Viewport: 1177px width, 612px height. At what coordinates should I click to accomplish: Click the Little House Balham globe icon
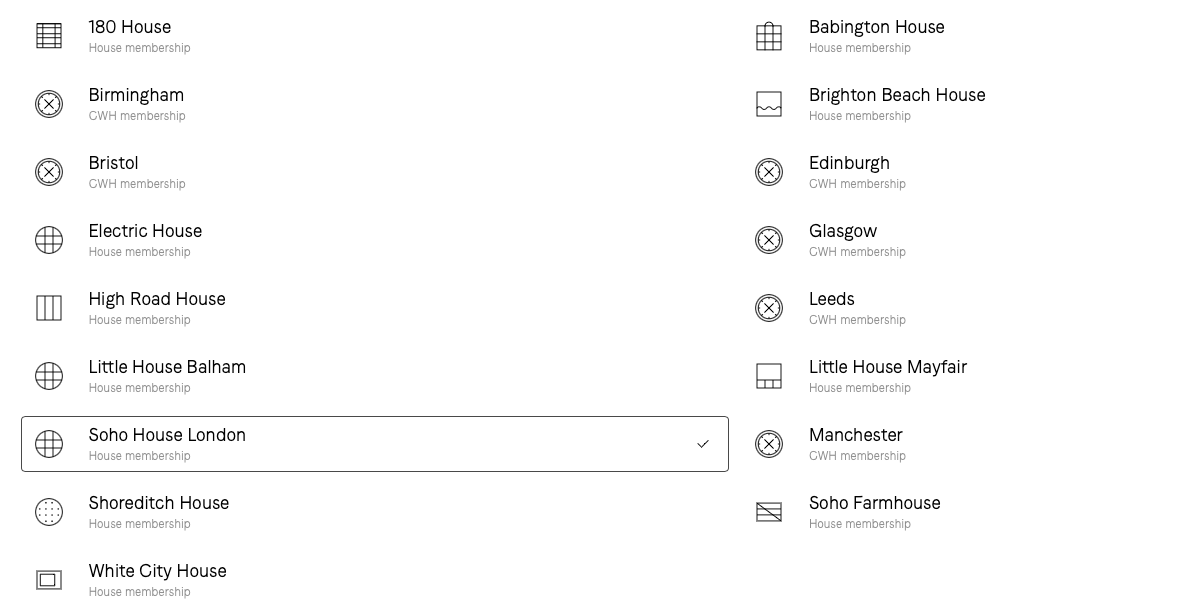[49, 376]
